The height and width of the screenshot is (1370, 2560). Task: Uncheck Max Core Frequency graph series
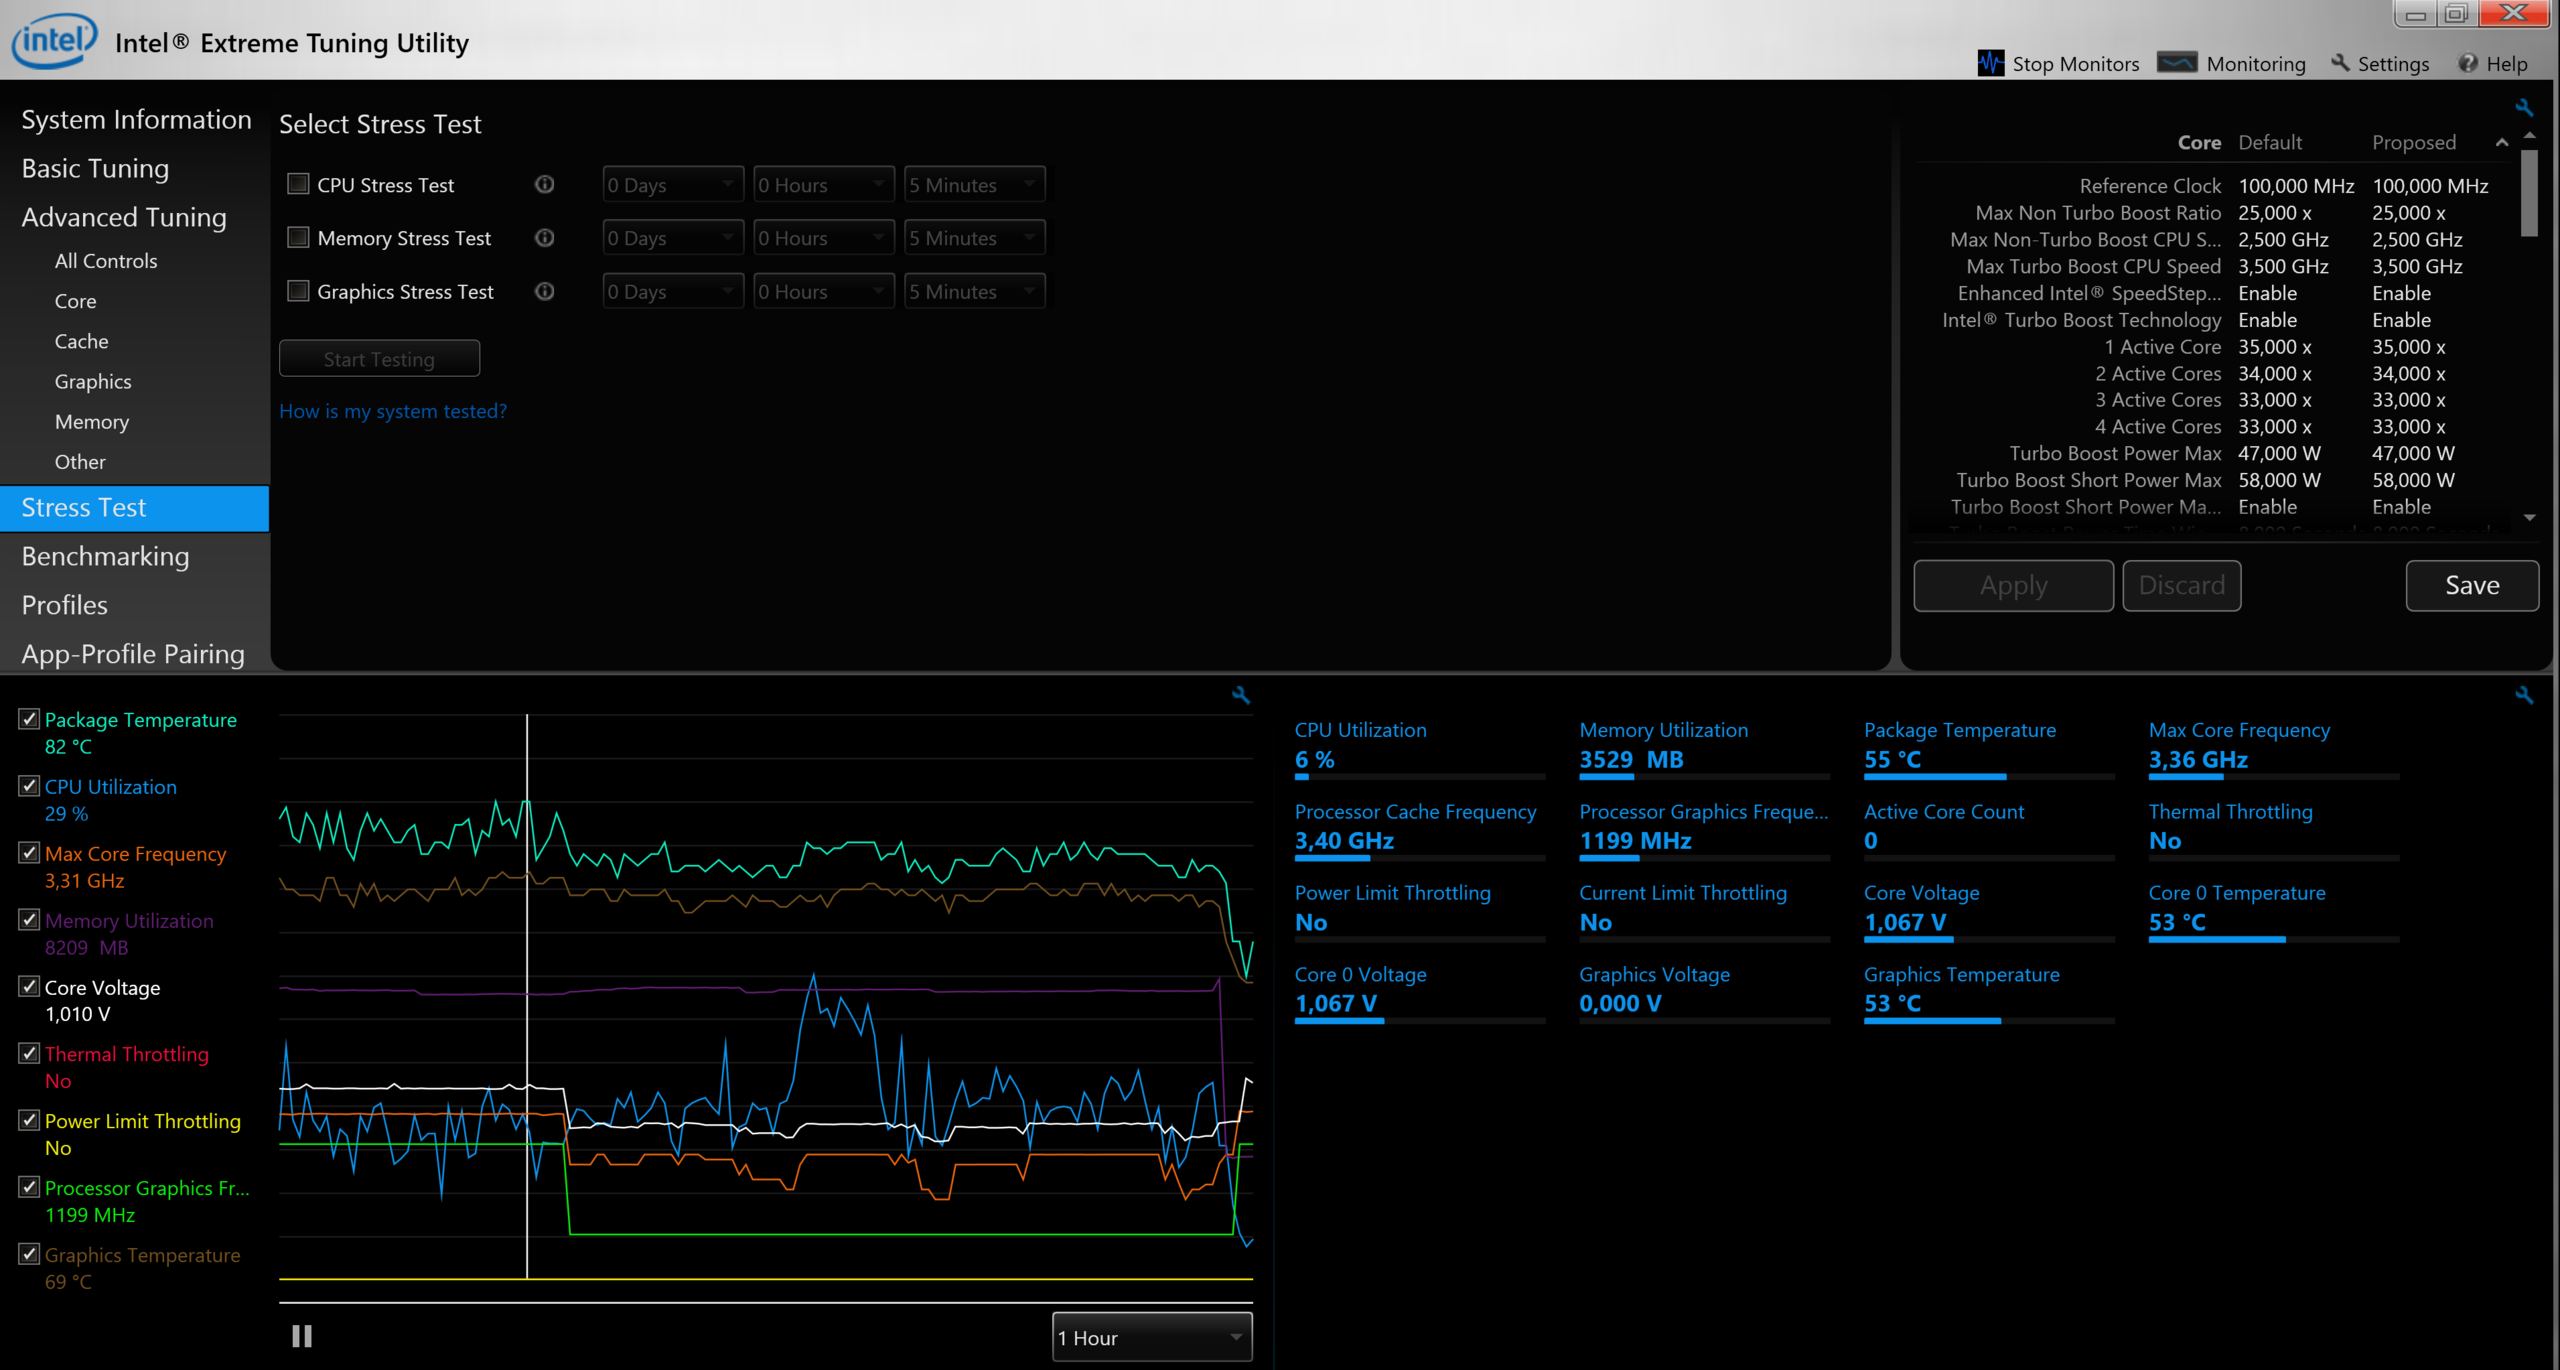pyautogui.click(x=29, y=853)
